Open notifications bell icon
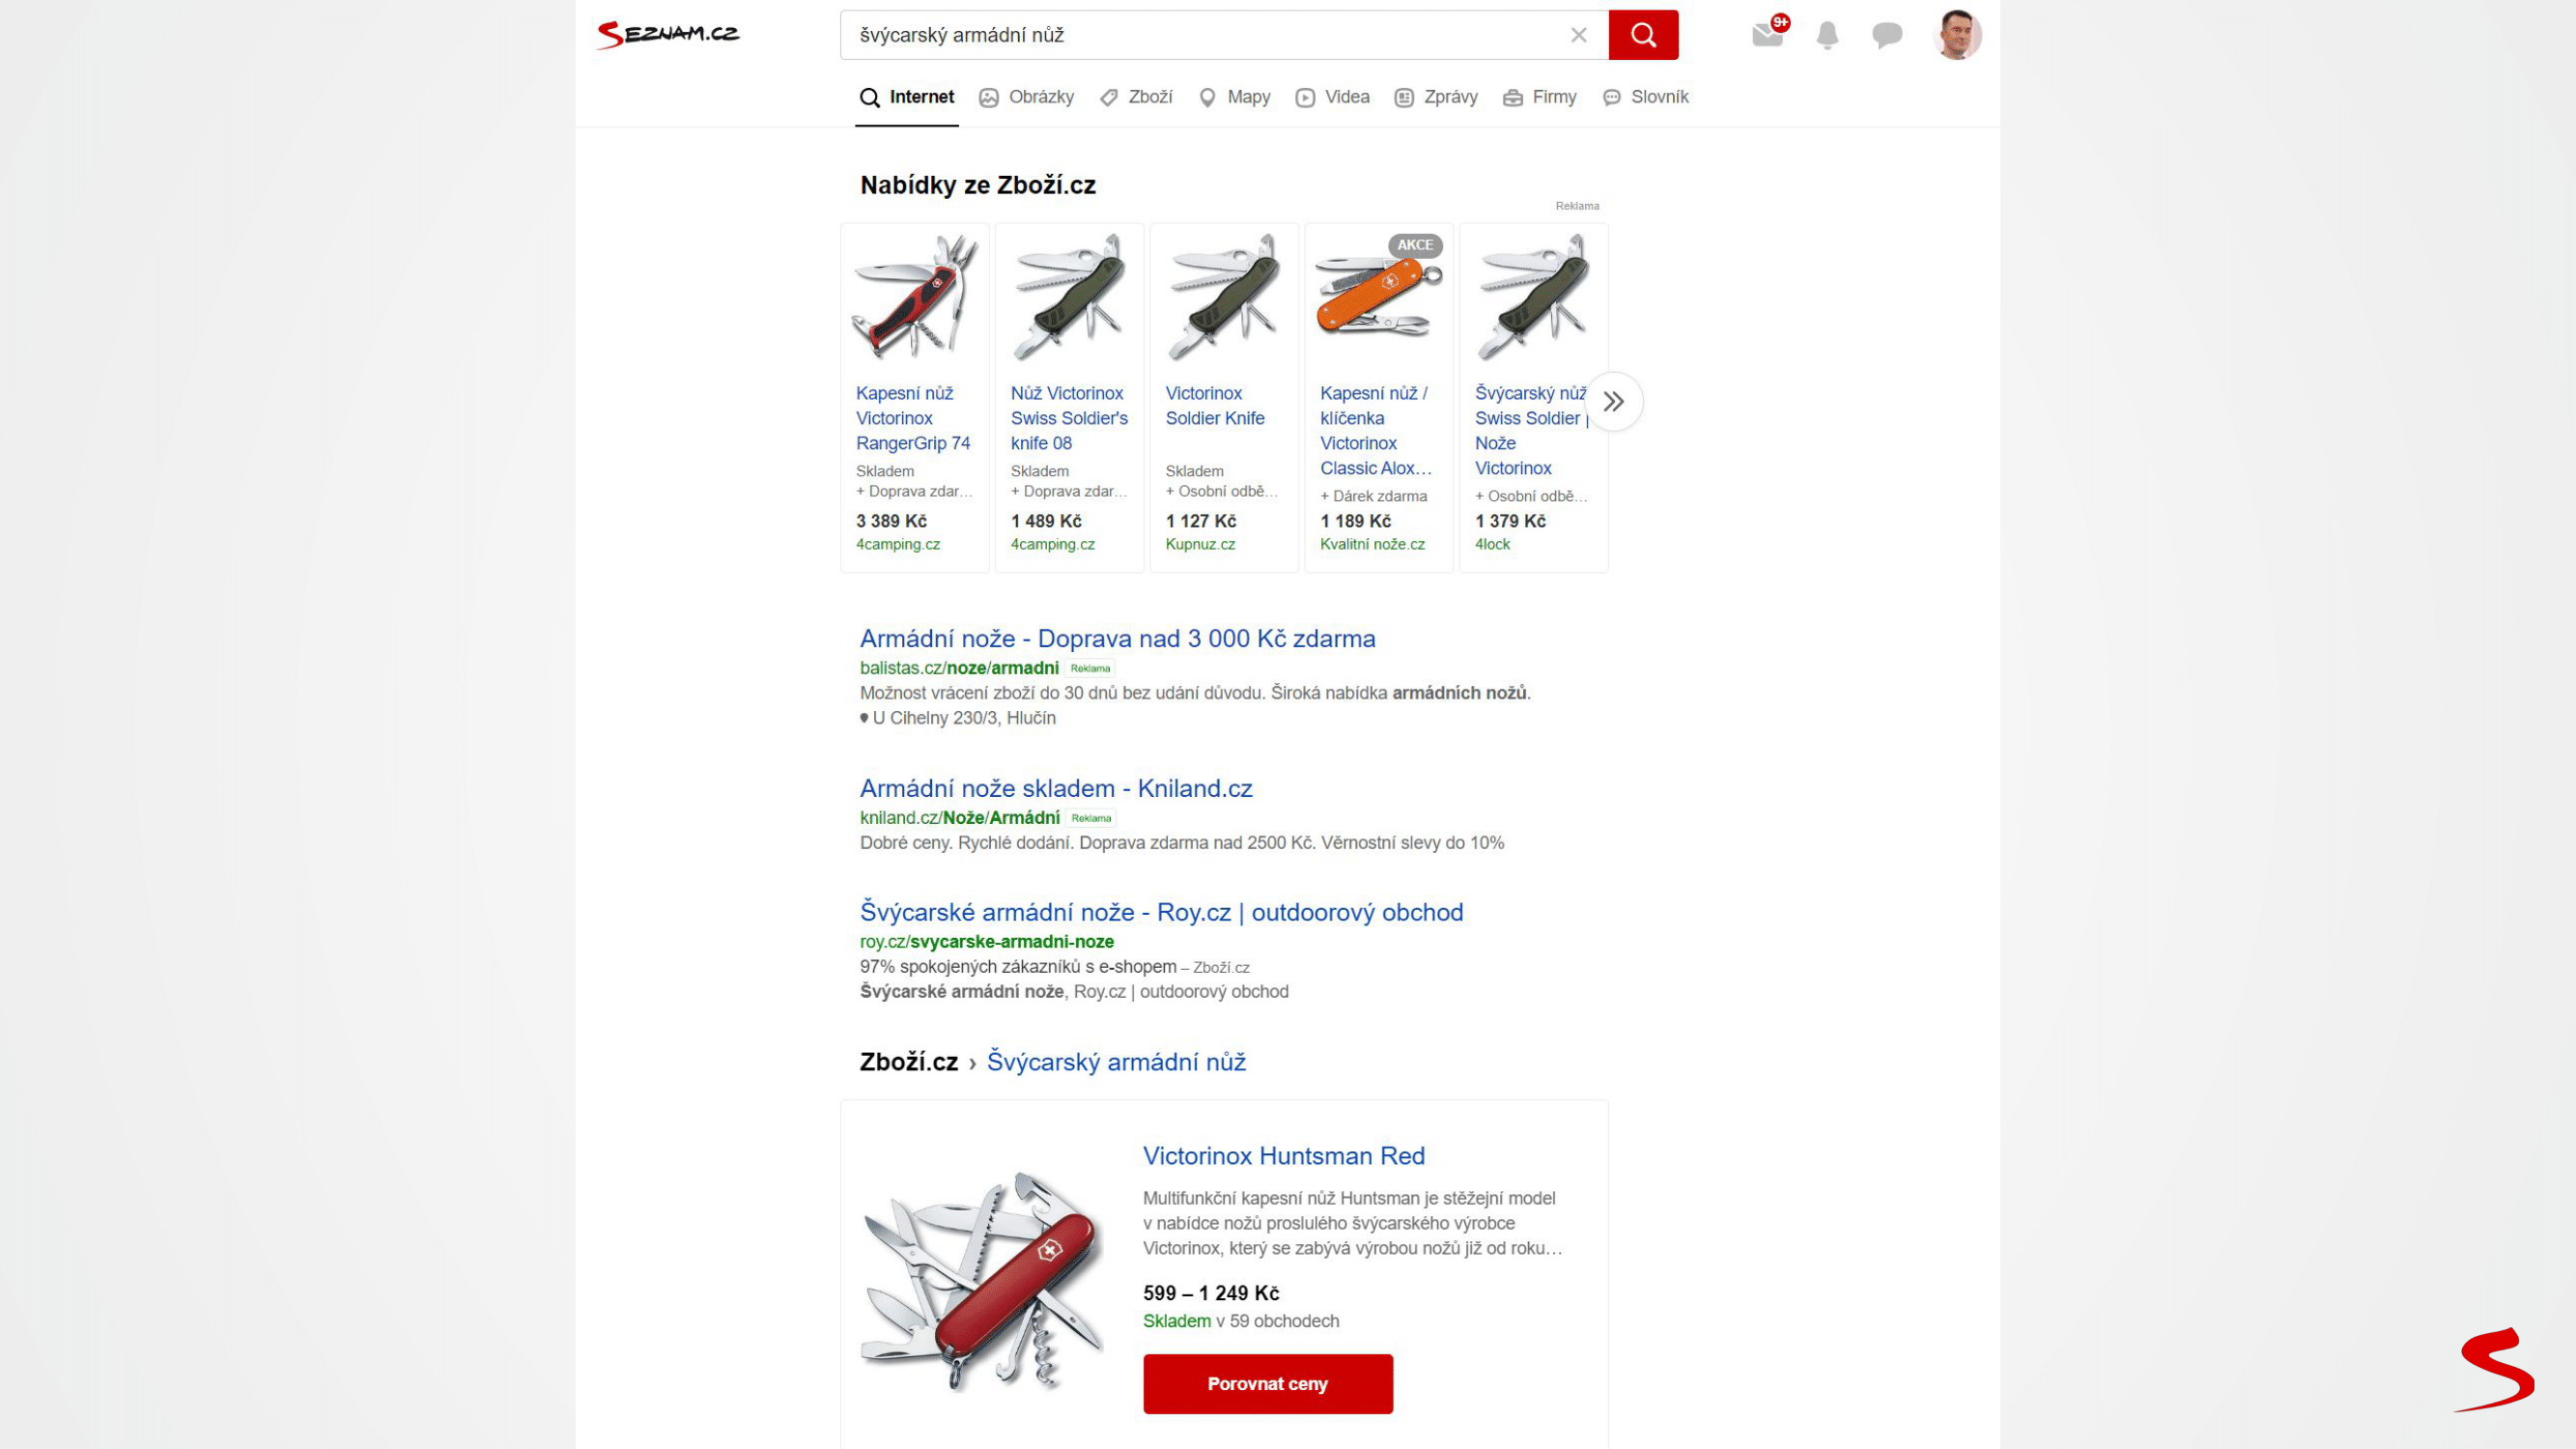The width and height of the screenshot is (2576, 1449). 1827,35
